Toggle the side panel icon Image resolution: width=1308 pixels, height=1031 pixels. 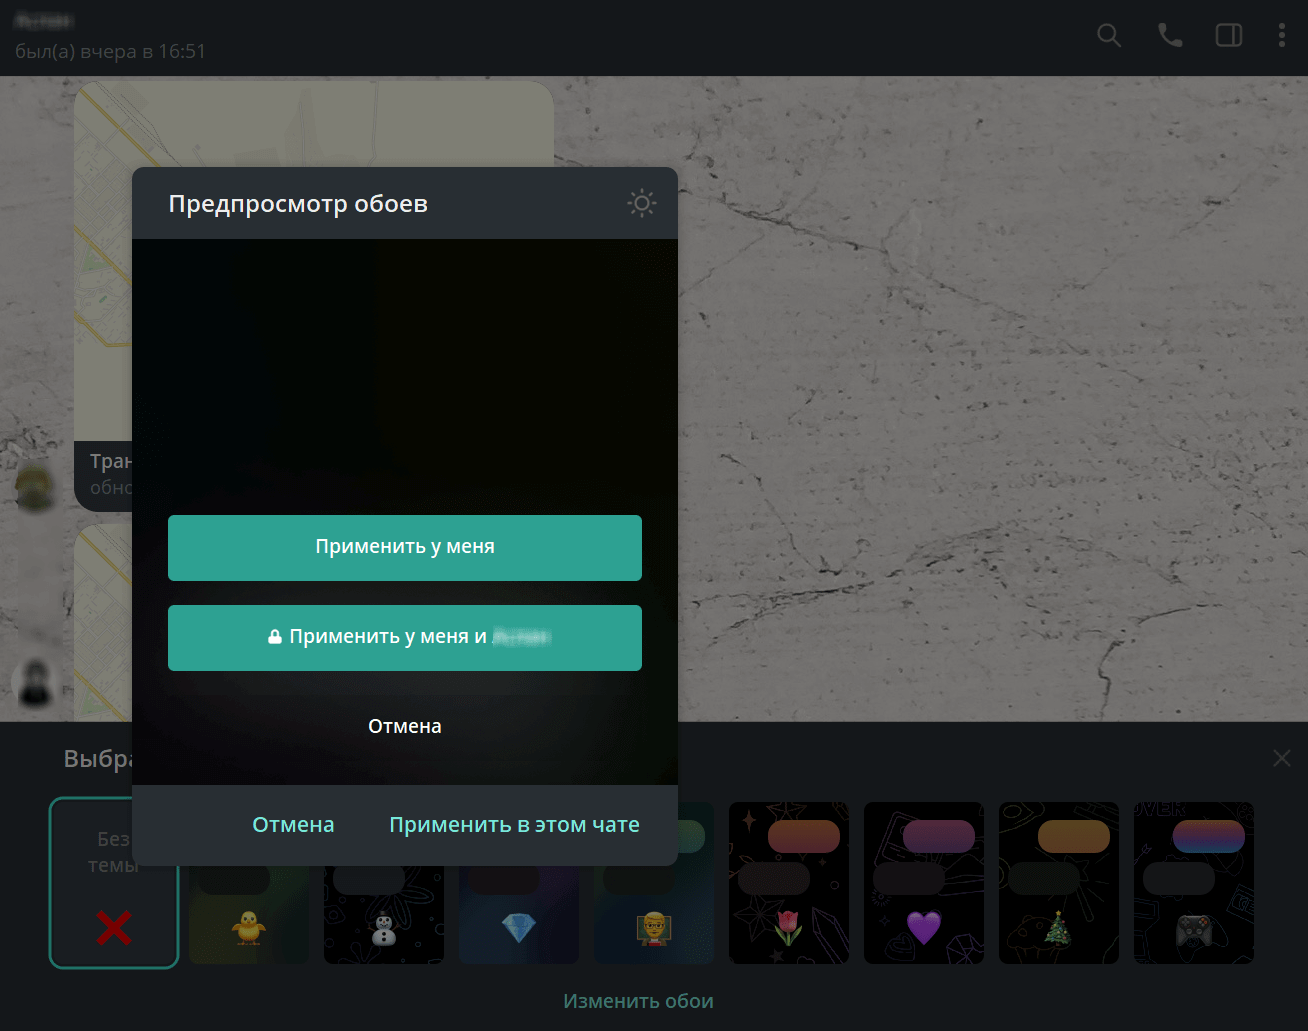coord(1229,36)
